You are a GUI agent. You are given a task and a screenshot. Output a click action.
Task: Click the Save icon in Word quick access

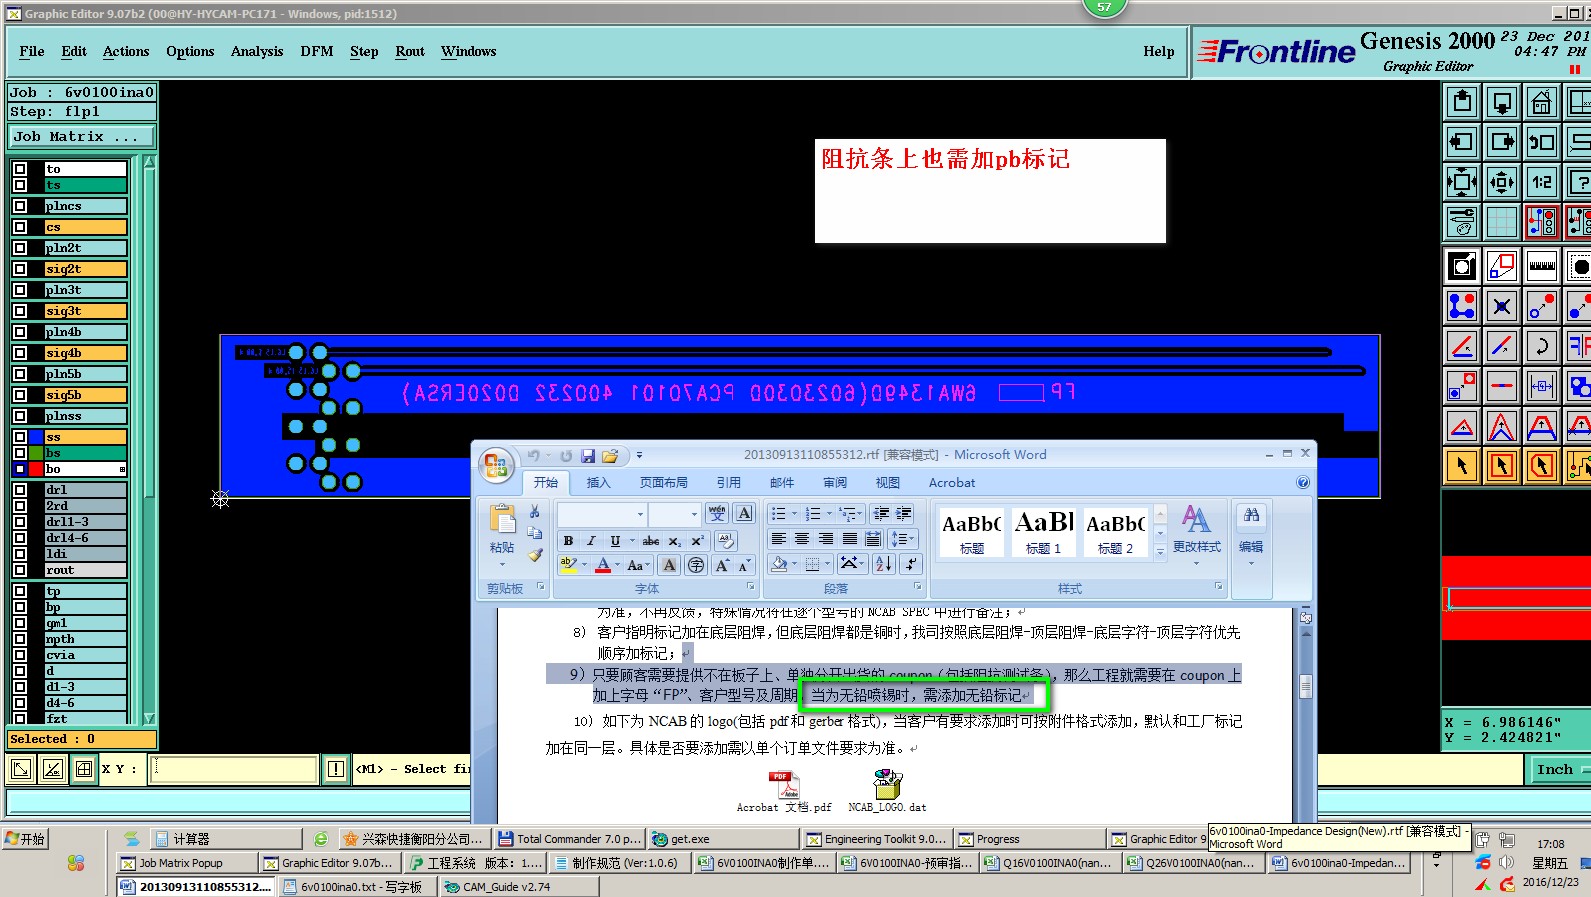588,455
